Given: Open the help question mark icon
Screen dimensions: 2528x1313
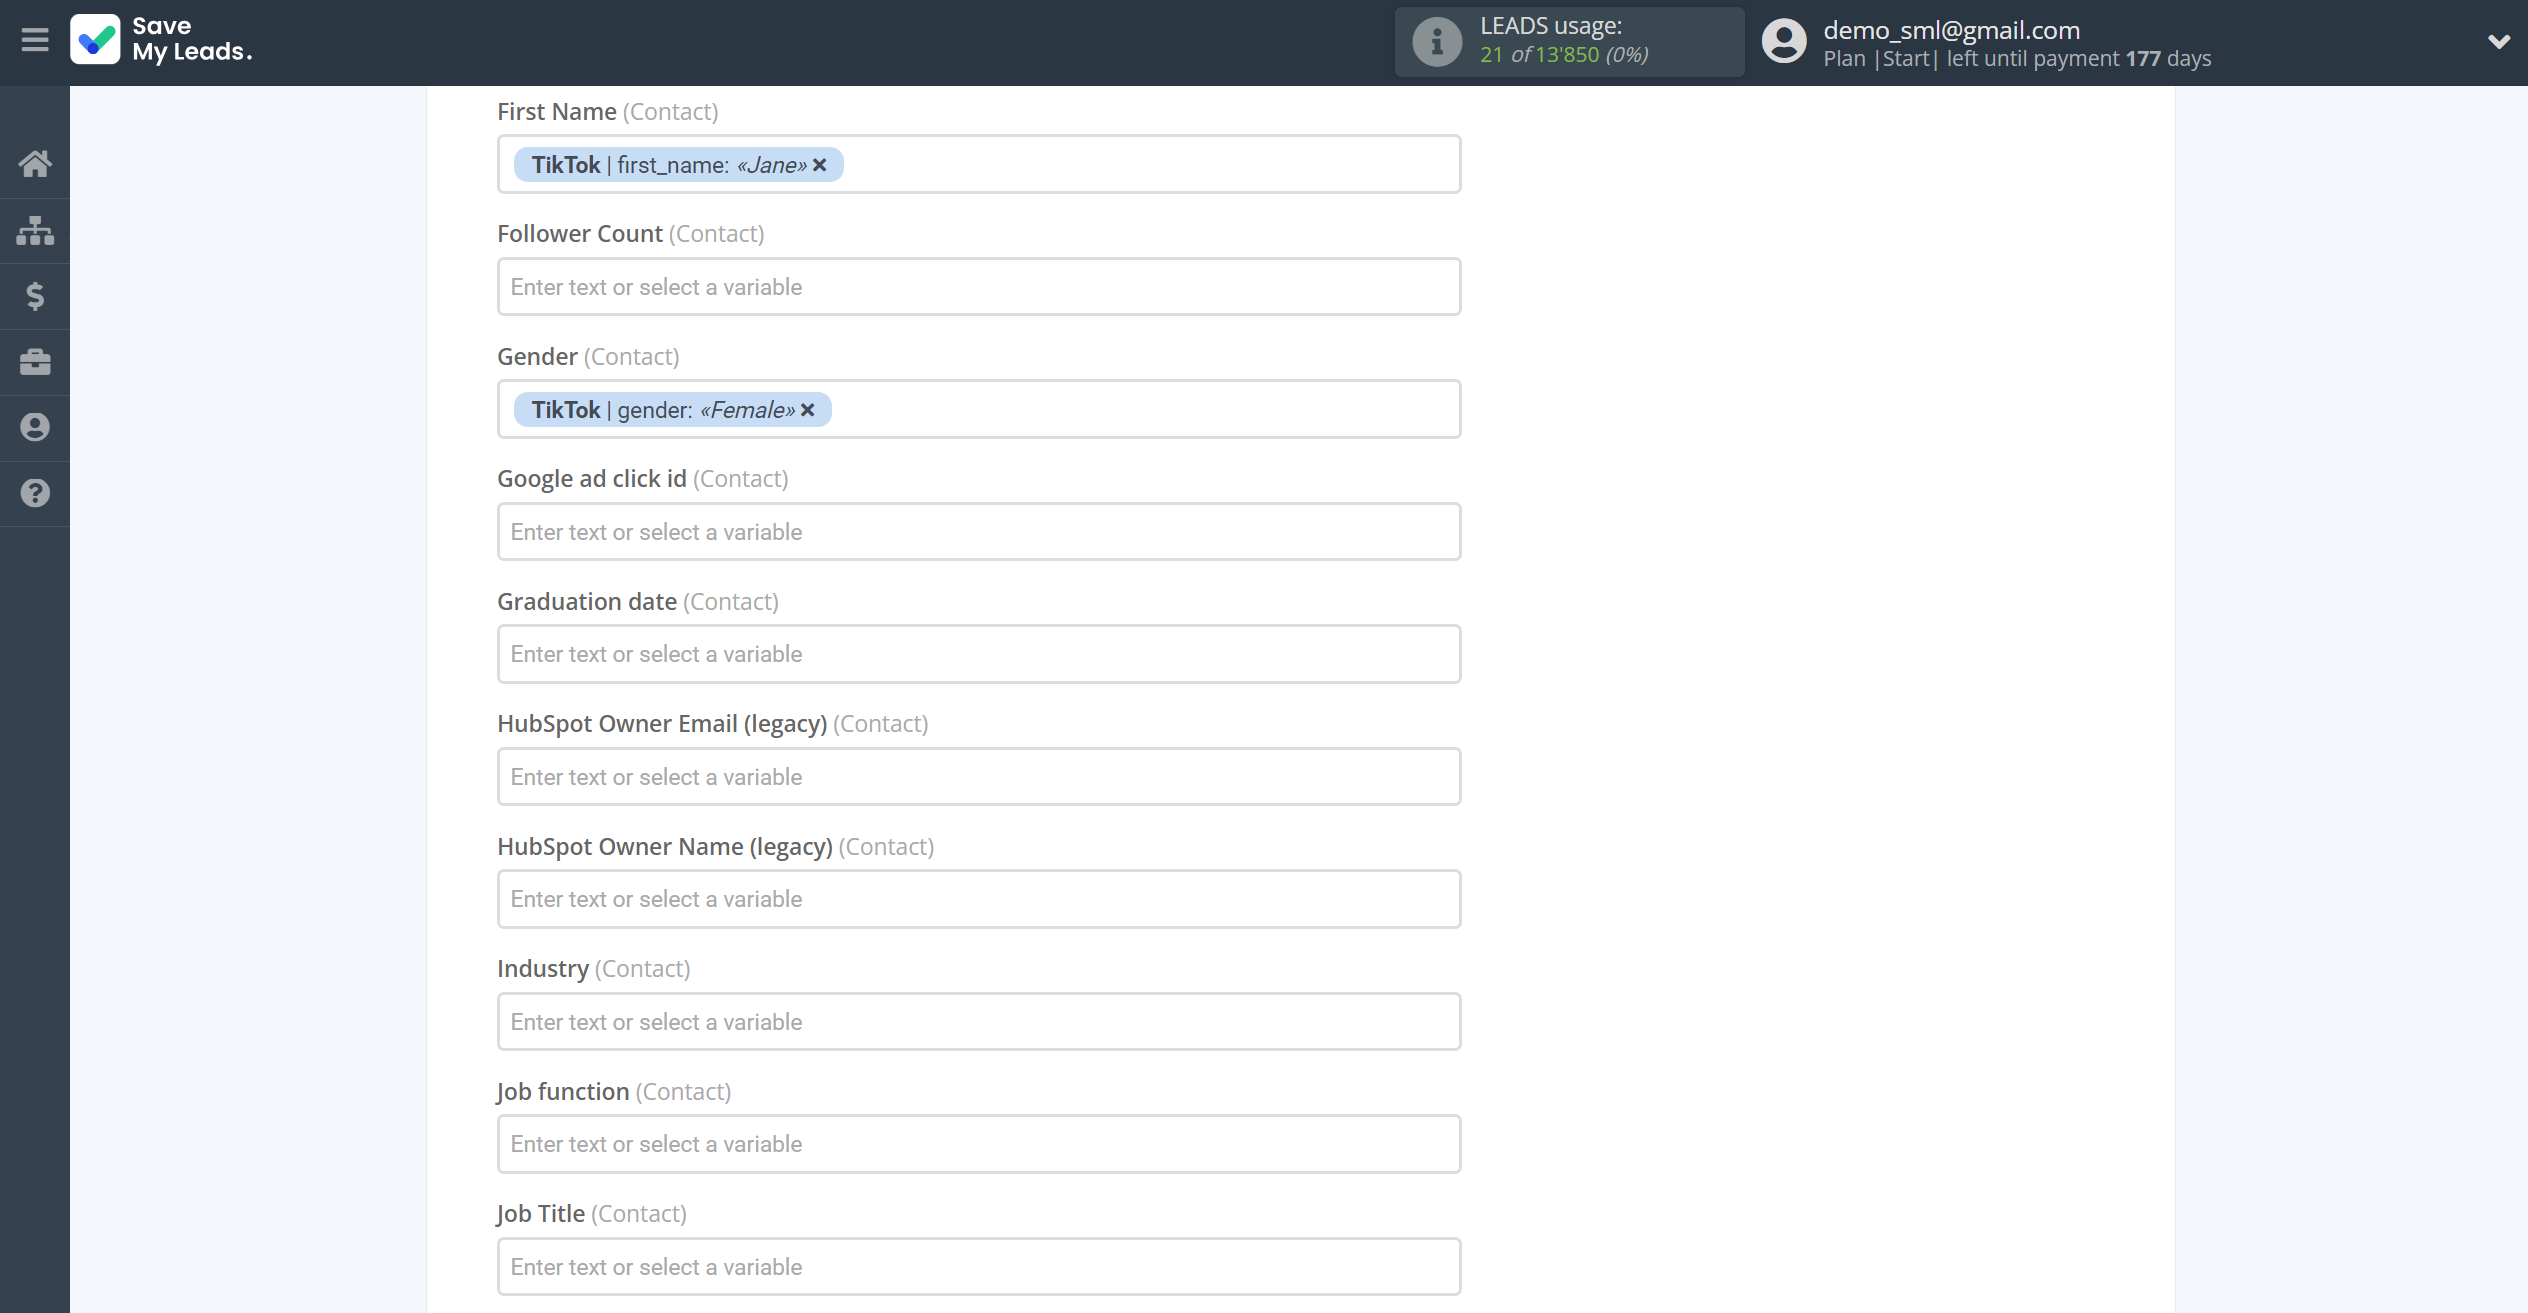Looking at the screenshot, I should point(35,493).
